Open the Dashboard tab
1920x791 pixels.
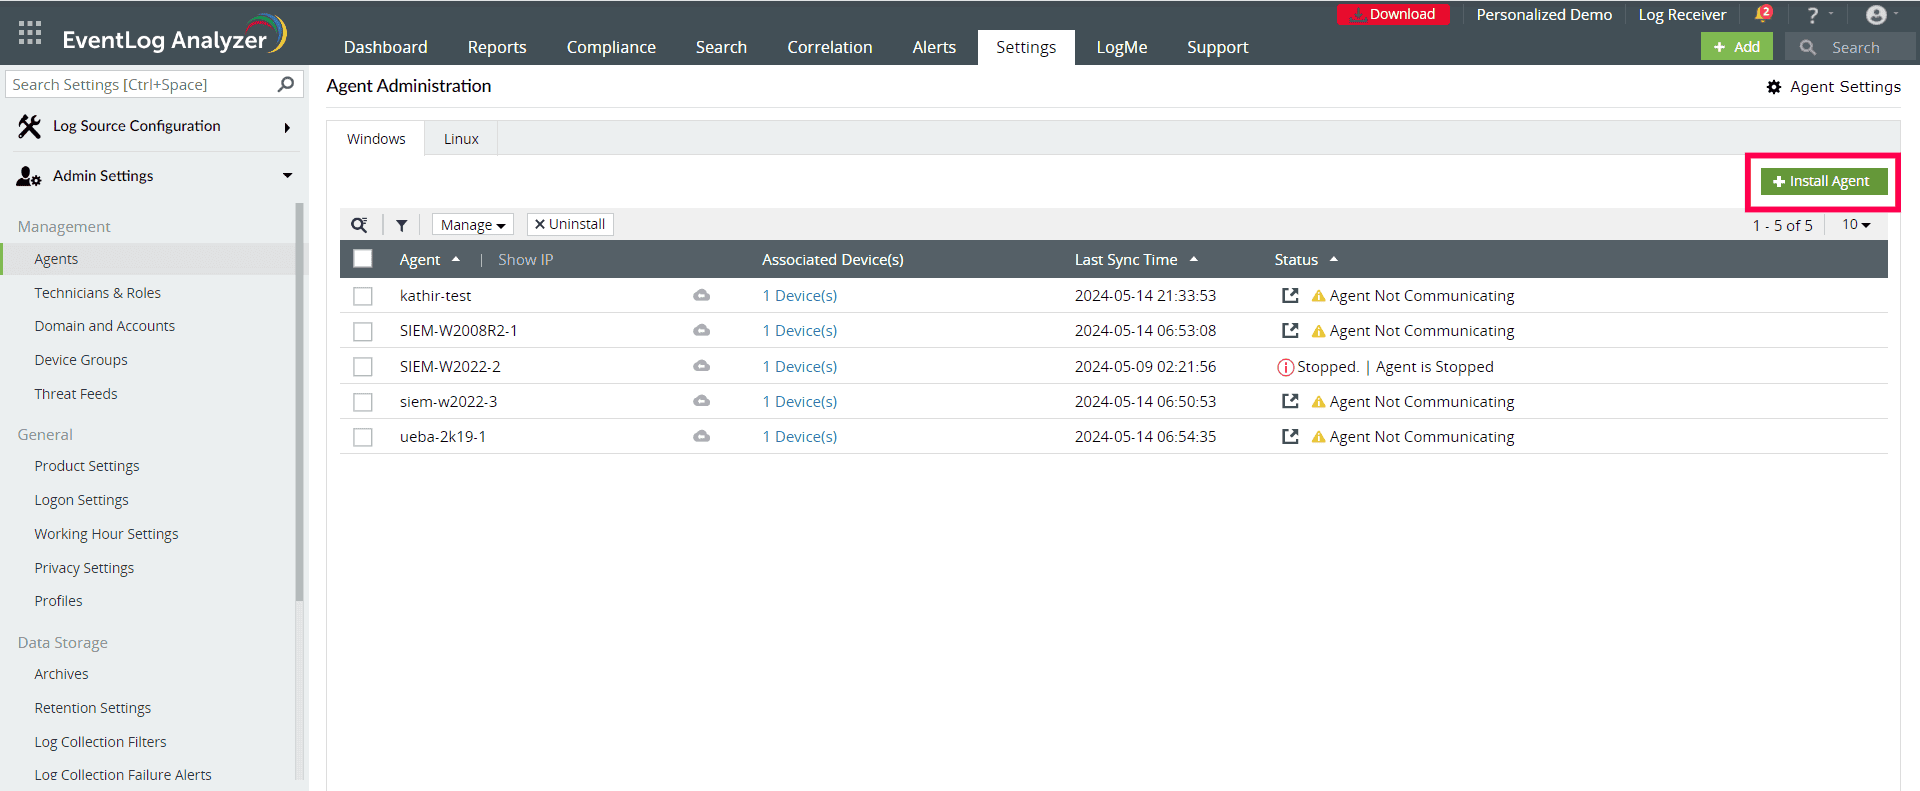(x=385, y=47)
